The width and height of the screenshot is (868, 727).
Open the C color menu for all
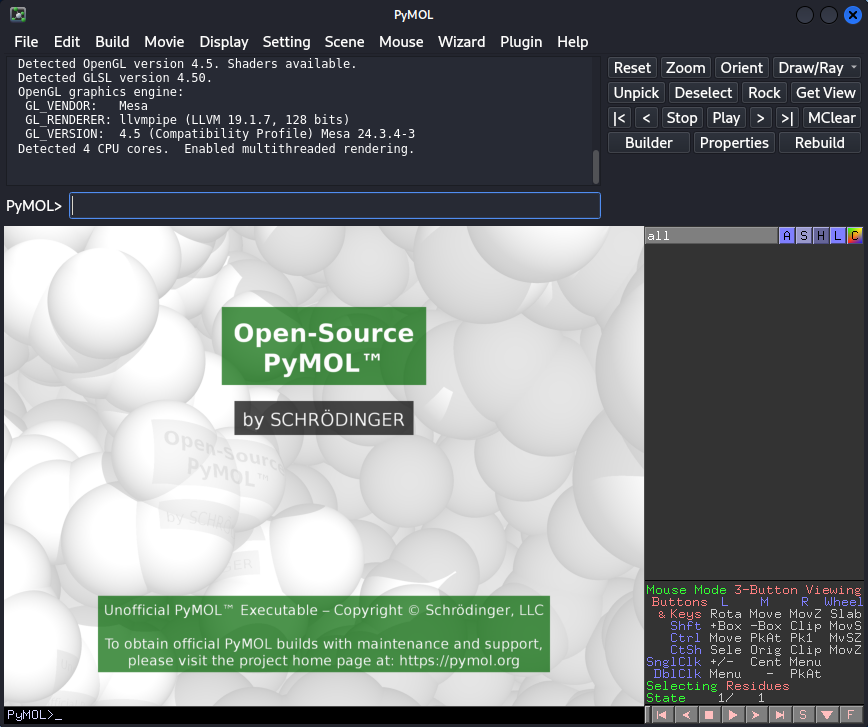(x=854, y=236)
